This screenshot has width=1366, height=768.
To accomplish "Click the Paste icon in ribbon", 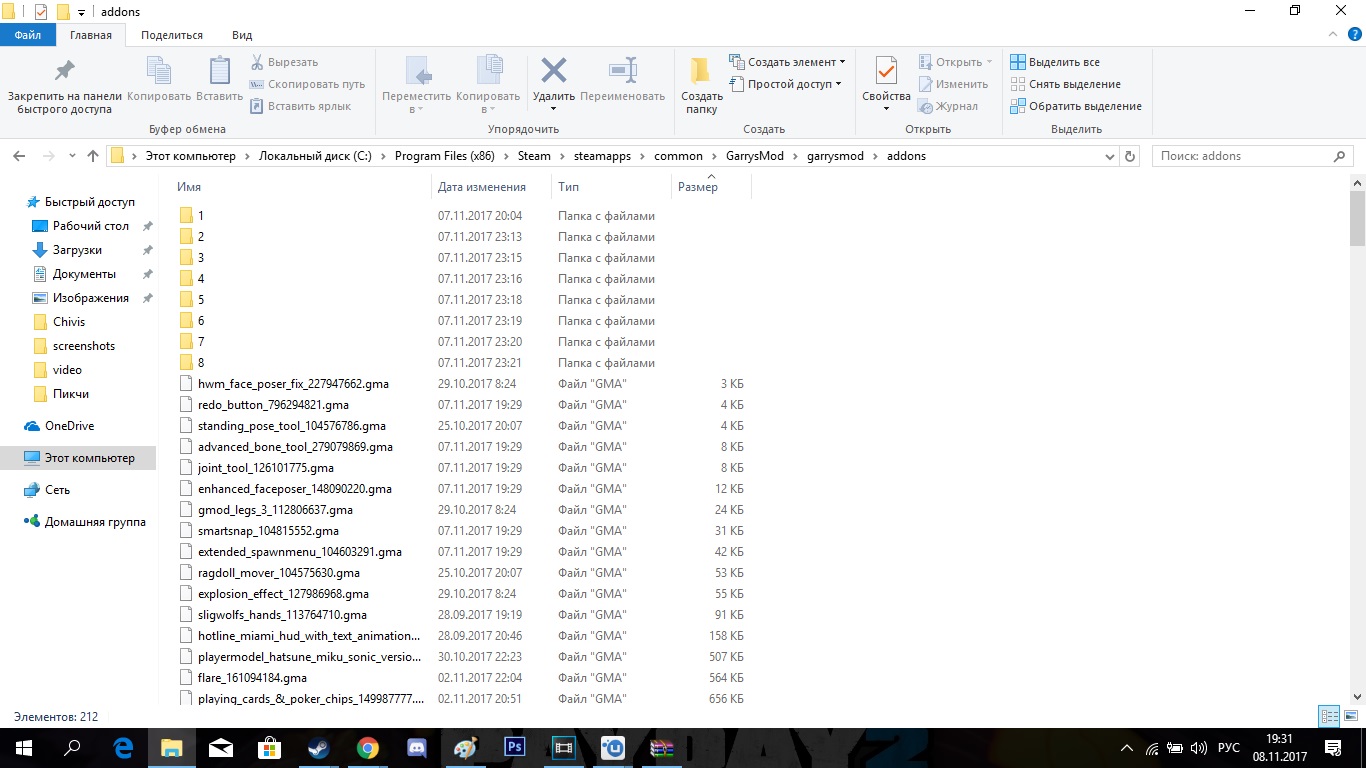I will click(219, 71).
